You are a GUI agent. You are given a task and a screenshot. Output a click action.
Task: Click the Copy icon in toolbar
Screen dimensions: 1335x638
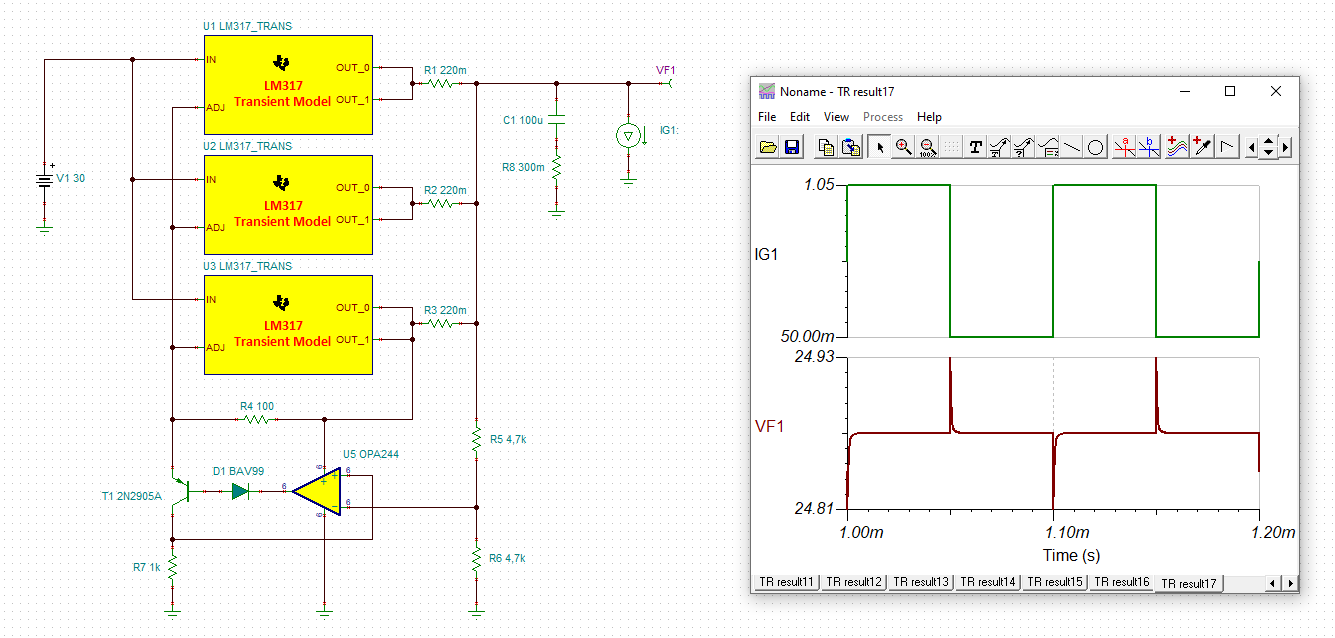826,147
